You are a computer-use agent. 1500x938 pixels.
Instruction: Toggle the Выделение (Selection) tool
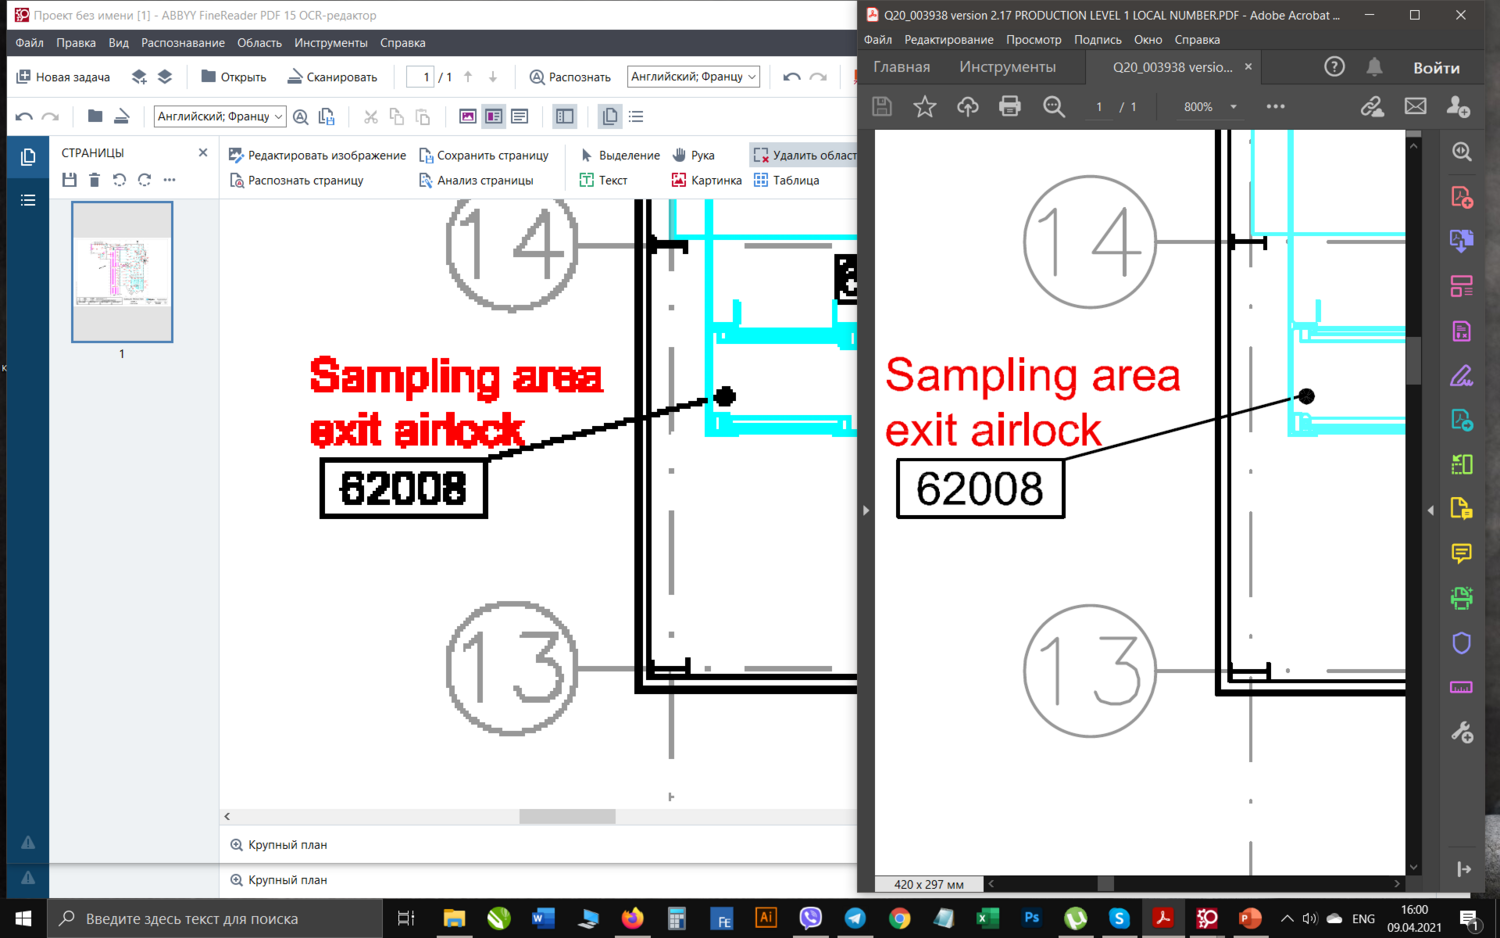point(619,155)
